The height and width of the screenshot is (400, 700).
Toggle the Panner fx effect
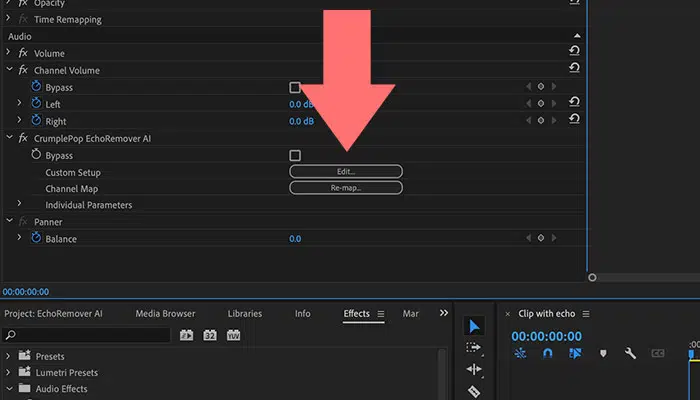point(23,221)
